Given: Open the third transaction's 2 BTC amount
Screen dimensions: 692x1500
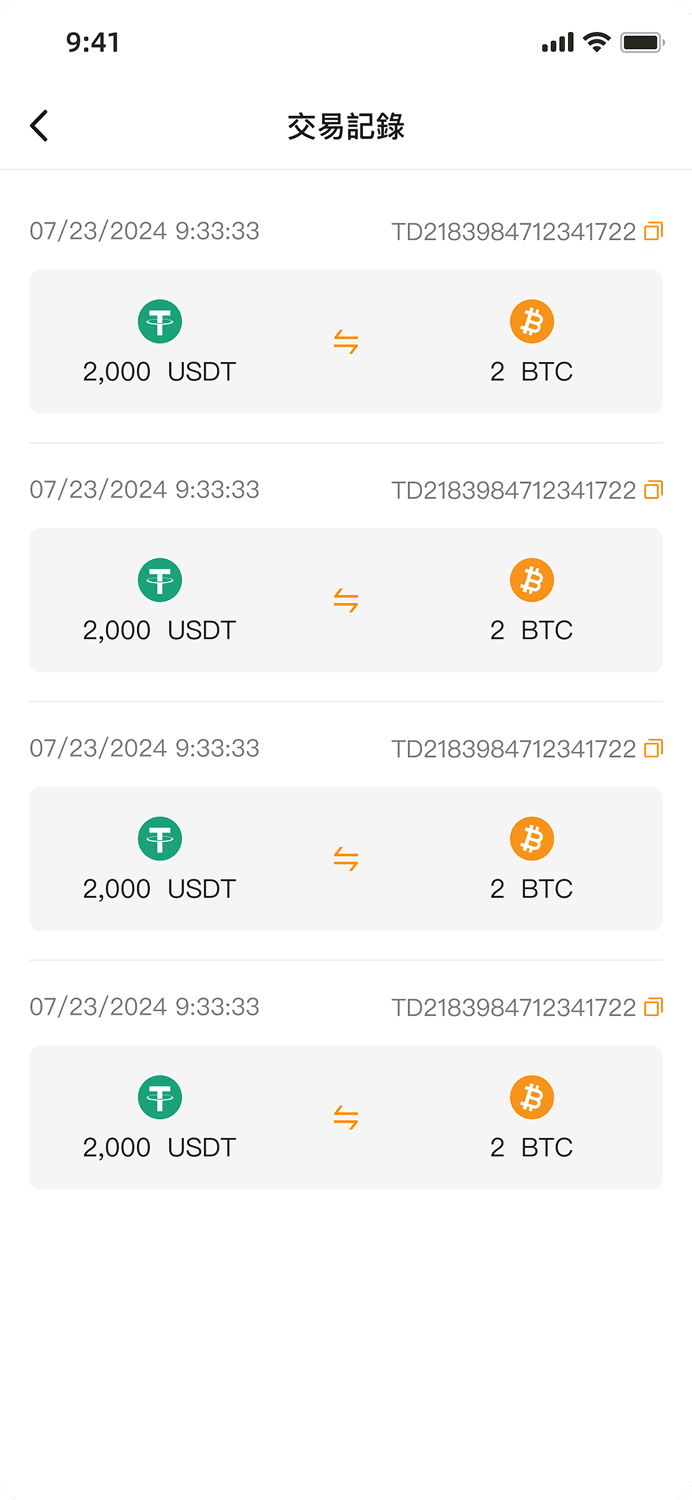Looking at the screenshot, I should (531, 889).
